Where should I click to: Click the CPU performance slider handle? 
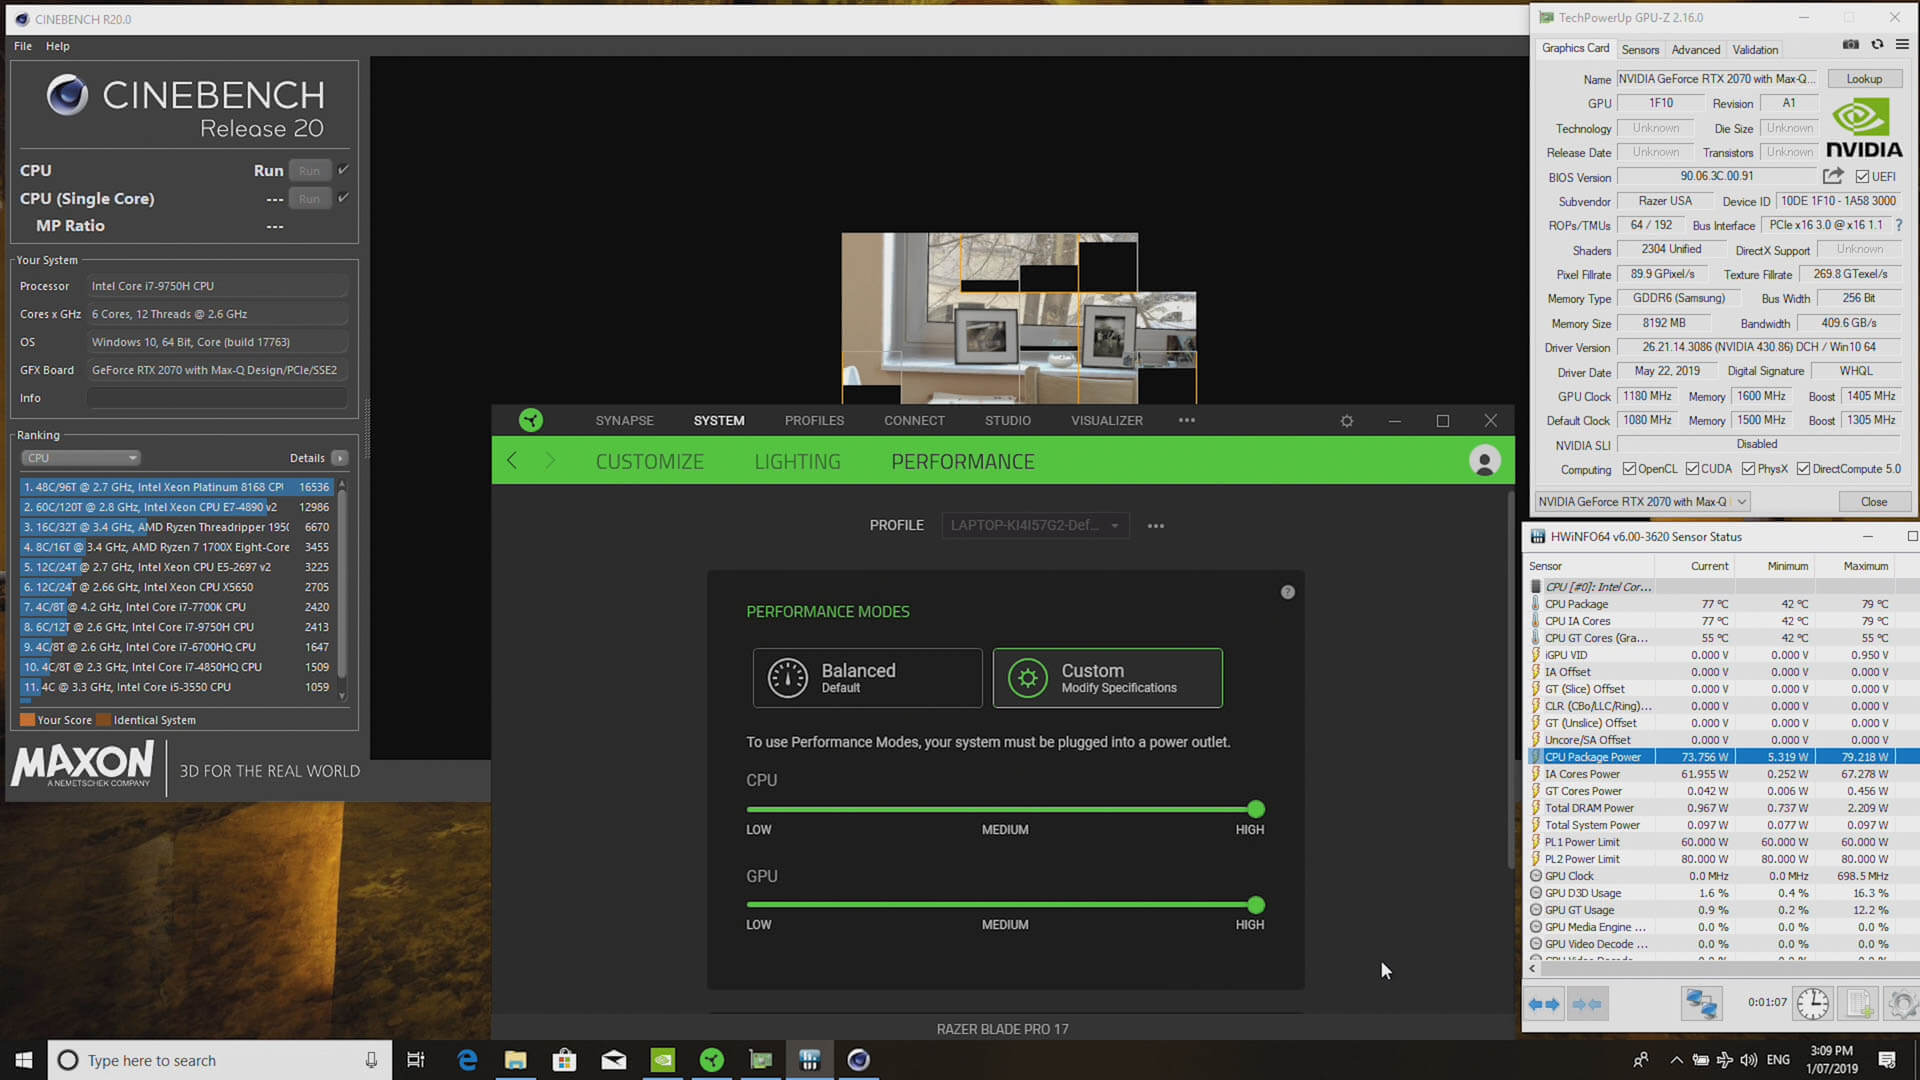pos(1256,809)
